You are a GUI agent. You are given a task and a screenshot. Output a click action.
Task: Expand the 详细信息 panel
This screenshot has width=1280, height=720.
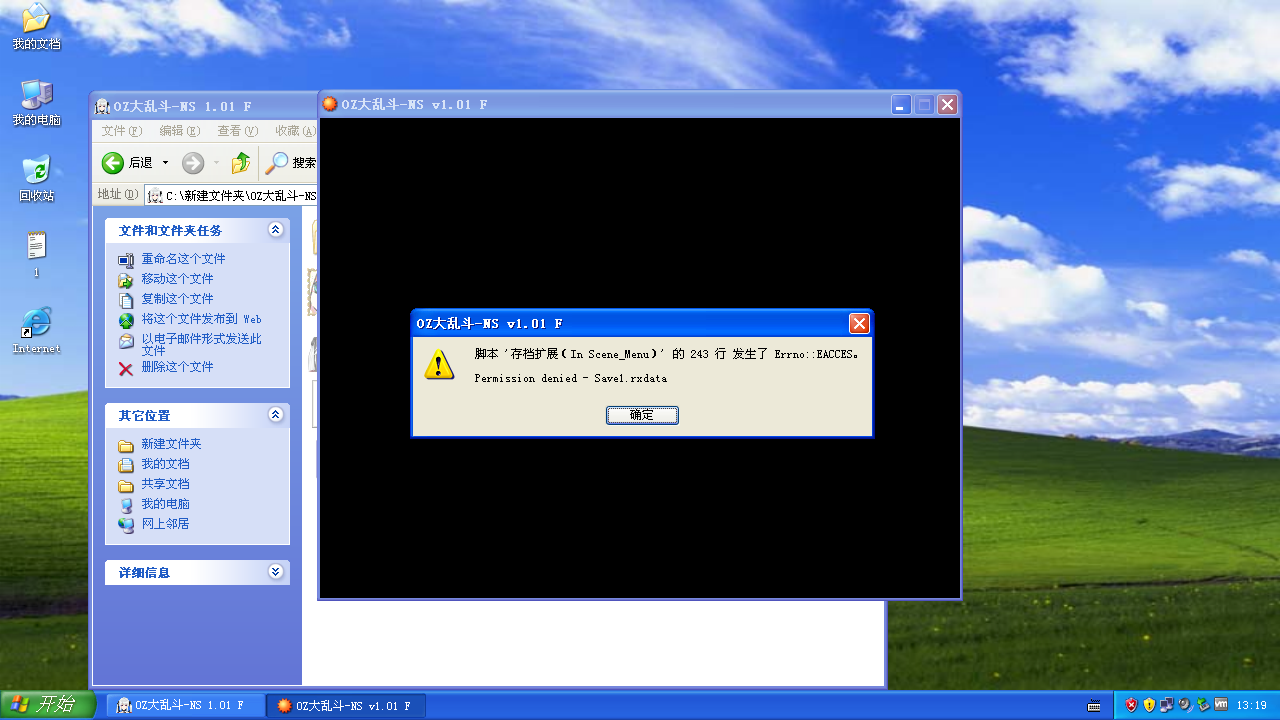point(276,572)
